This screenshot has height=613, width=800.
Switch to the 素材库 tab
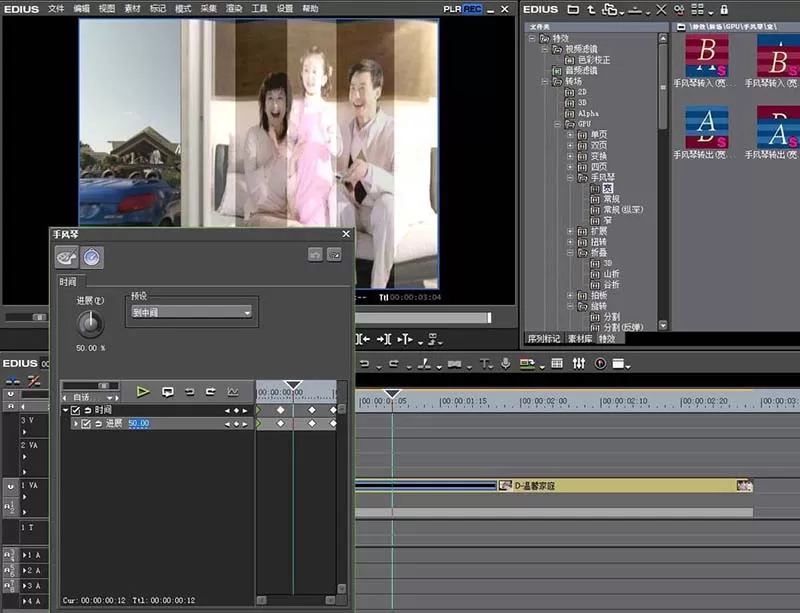pyautogui.click(x=580, y=338)
